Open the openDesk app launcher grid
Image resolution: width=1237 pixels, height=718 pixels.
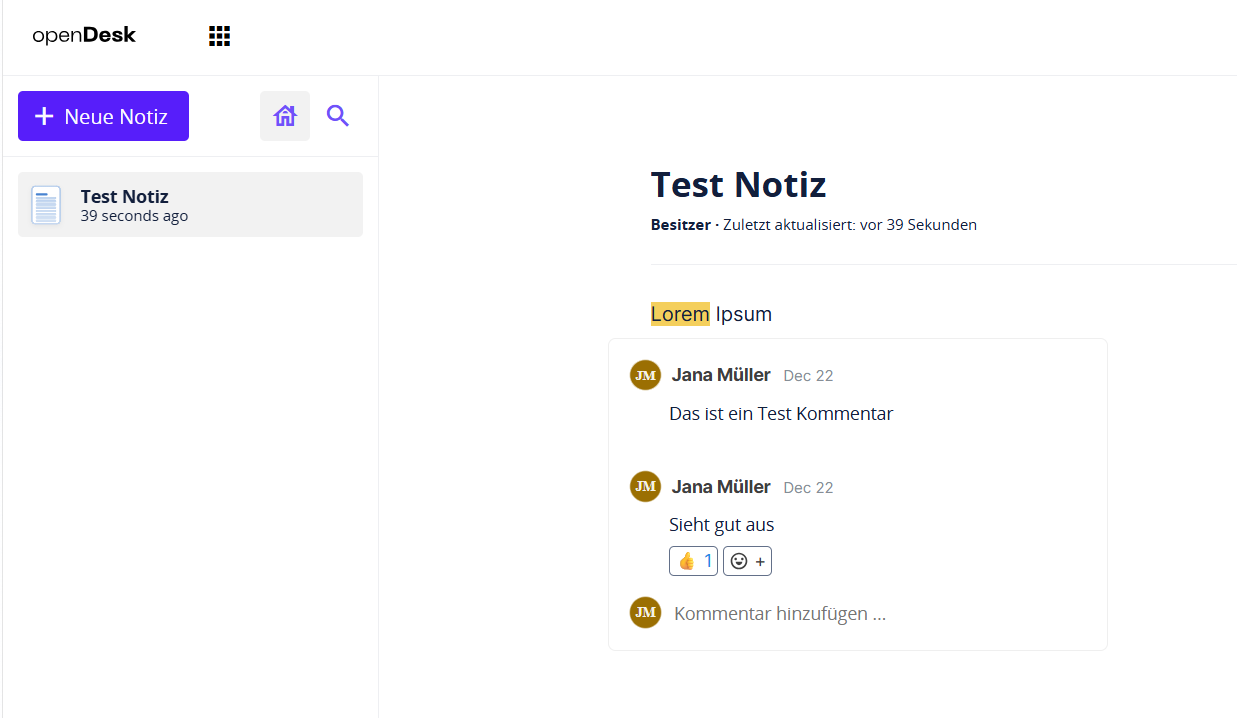pos(219,35)
